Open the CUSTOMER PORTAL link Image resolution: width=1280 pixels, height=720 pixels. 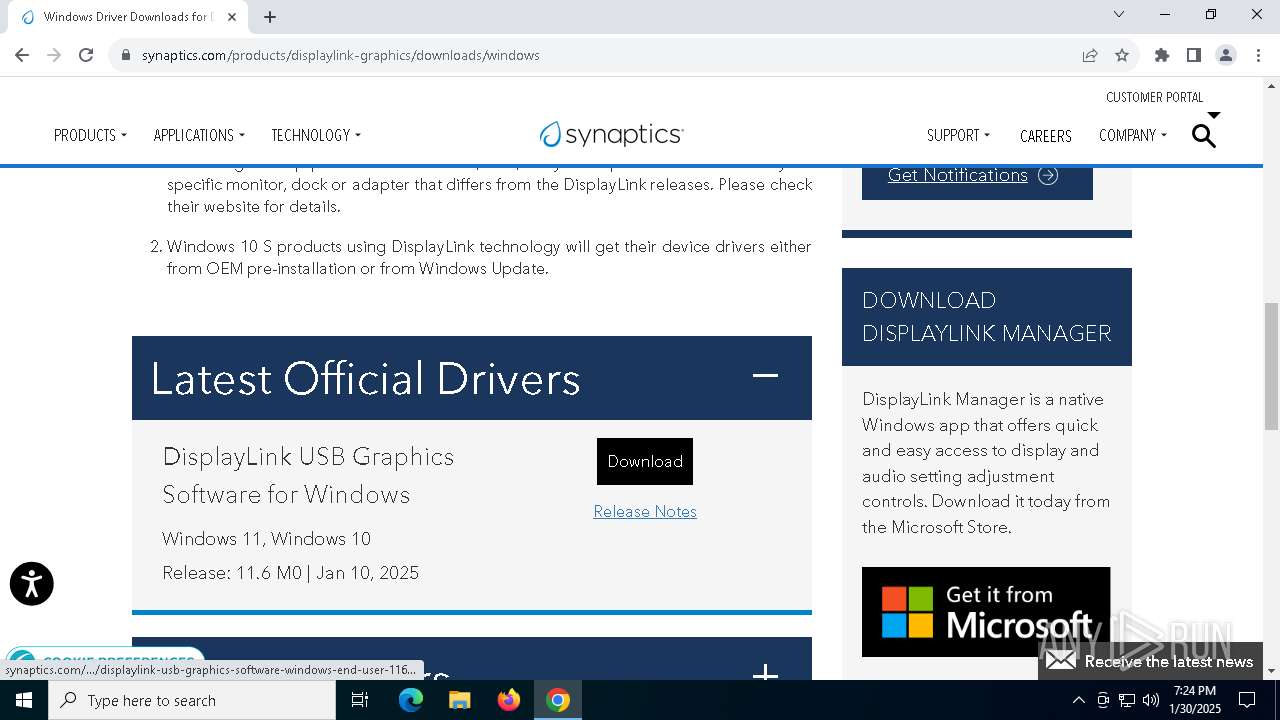1154,97
